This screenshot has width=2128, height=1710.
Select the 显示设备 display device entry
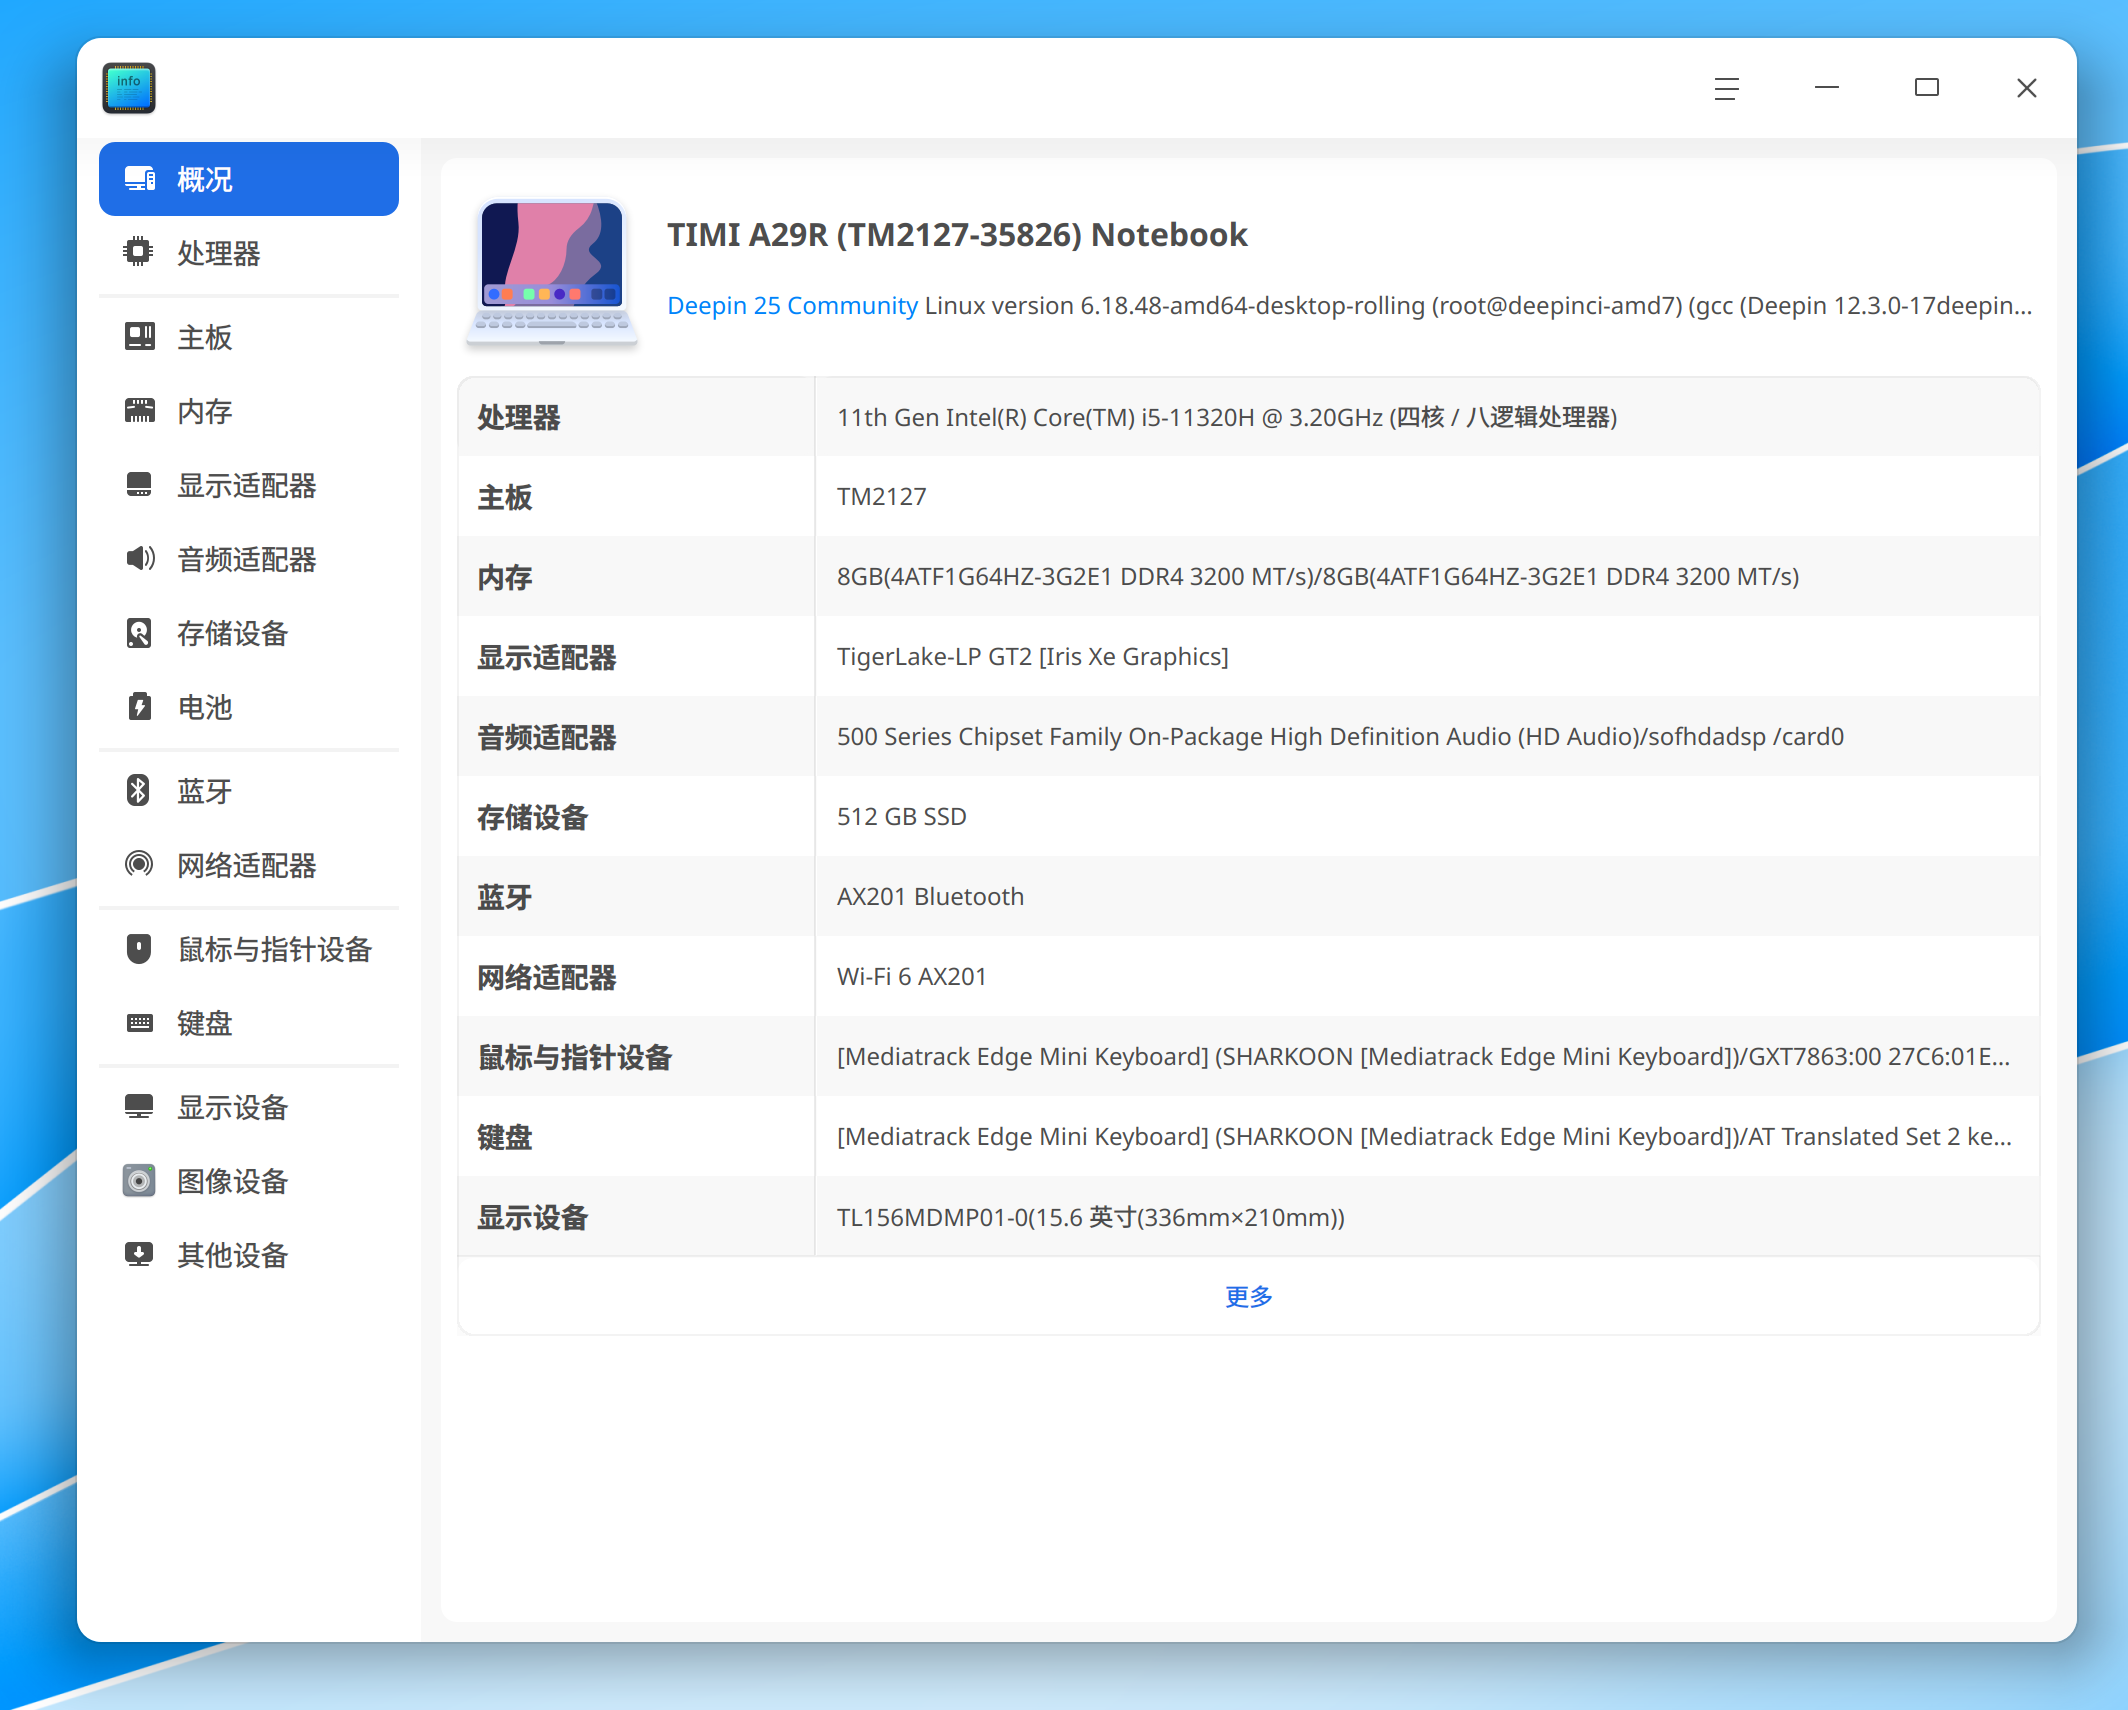click(249, 1107)
